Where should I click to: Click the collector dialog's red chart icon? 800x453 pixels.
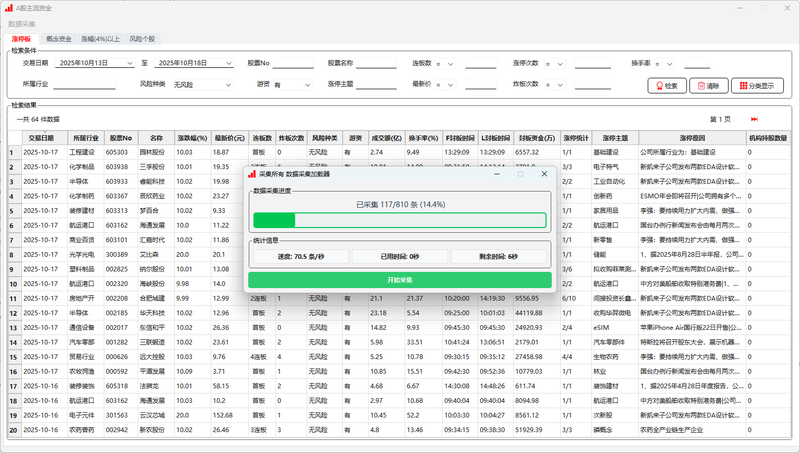[x=251, y=173]
